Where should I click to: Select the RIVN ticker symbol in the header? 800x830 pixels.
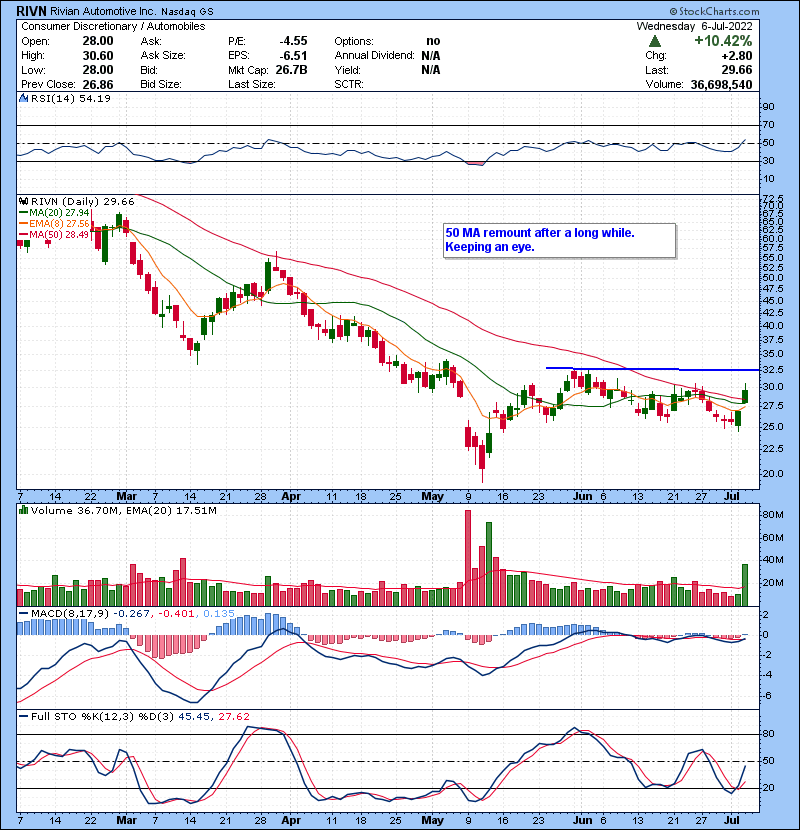32,11
